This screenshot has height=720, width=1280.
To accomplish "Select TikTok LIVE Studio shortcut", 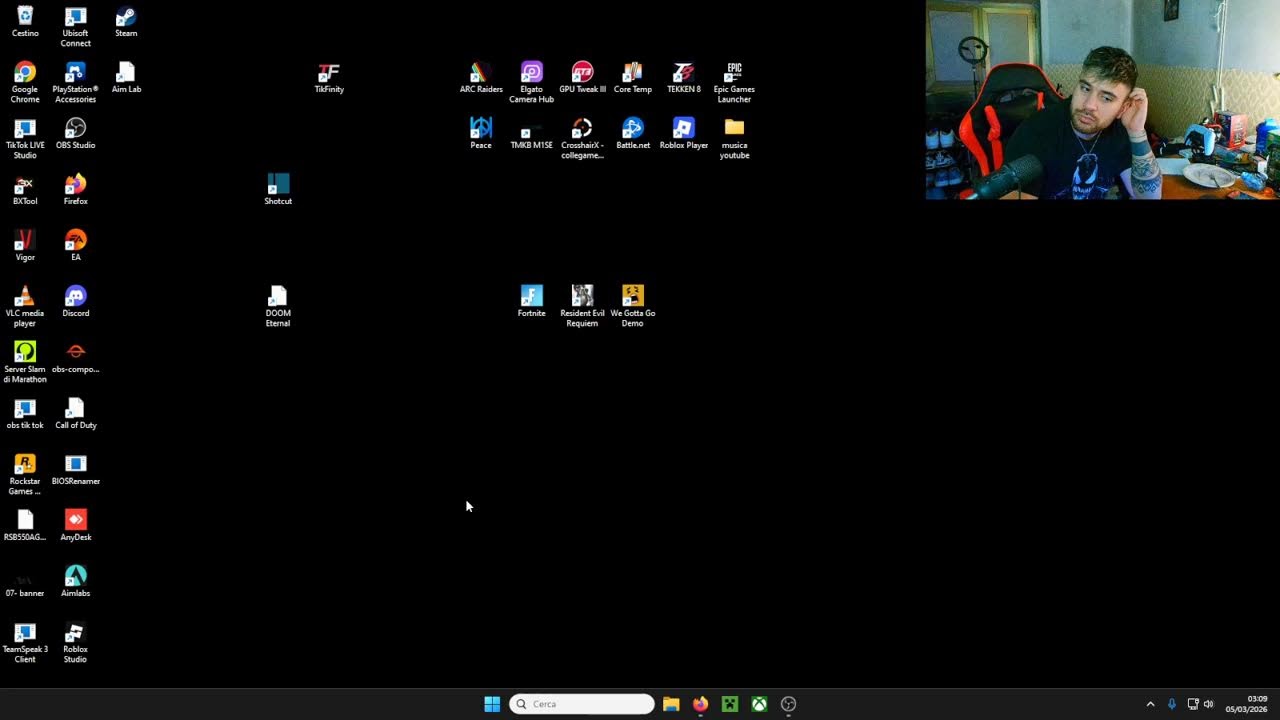I will [25, 138].
